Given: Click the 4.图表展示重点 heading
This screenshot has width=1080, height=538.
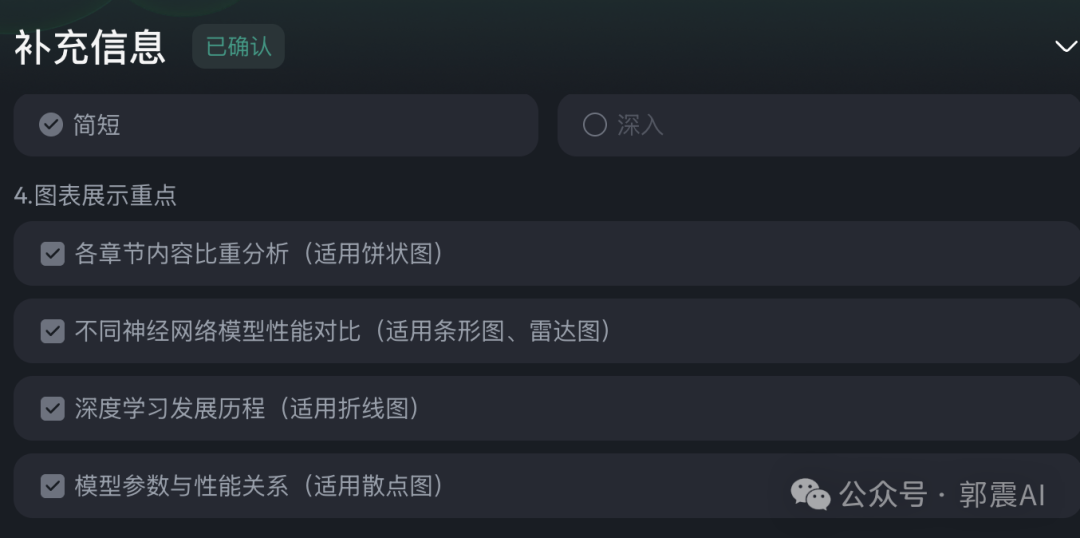Looking at the screenshot, I should 95,195.
